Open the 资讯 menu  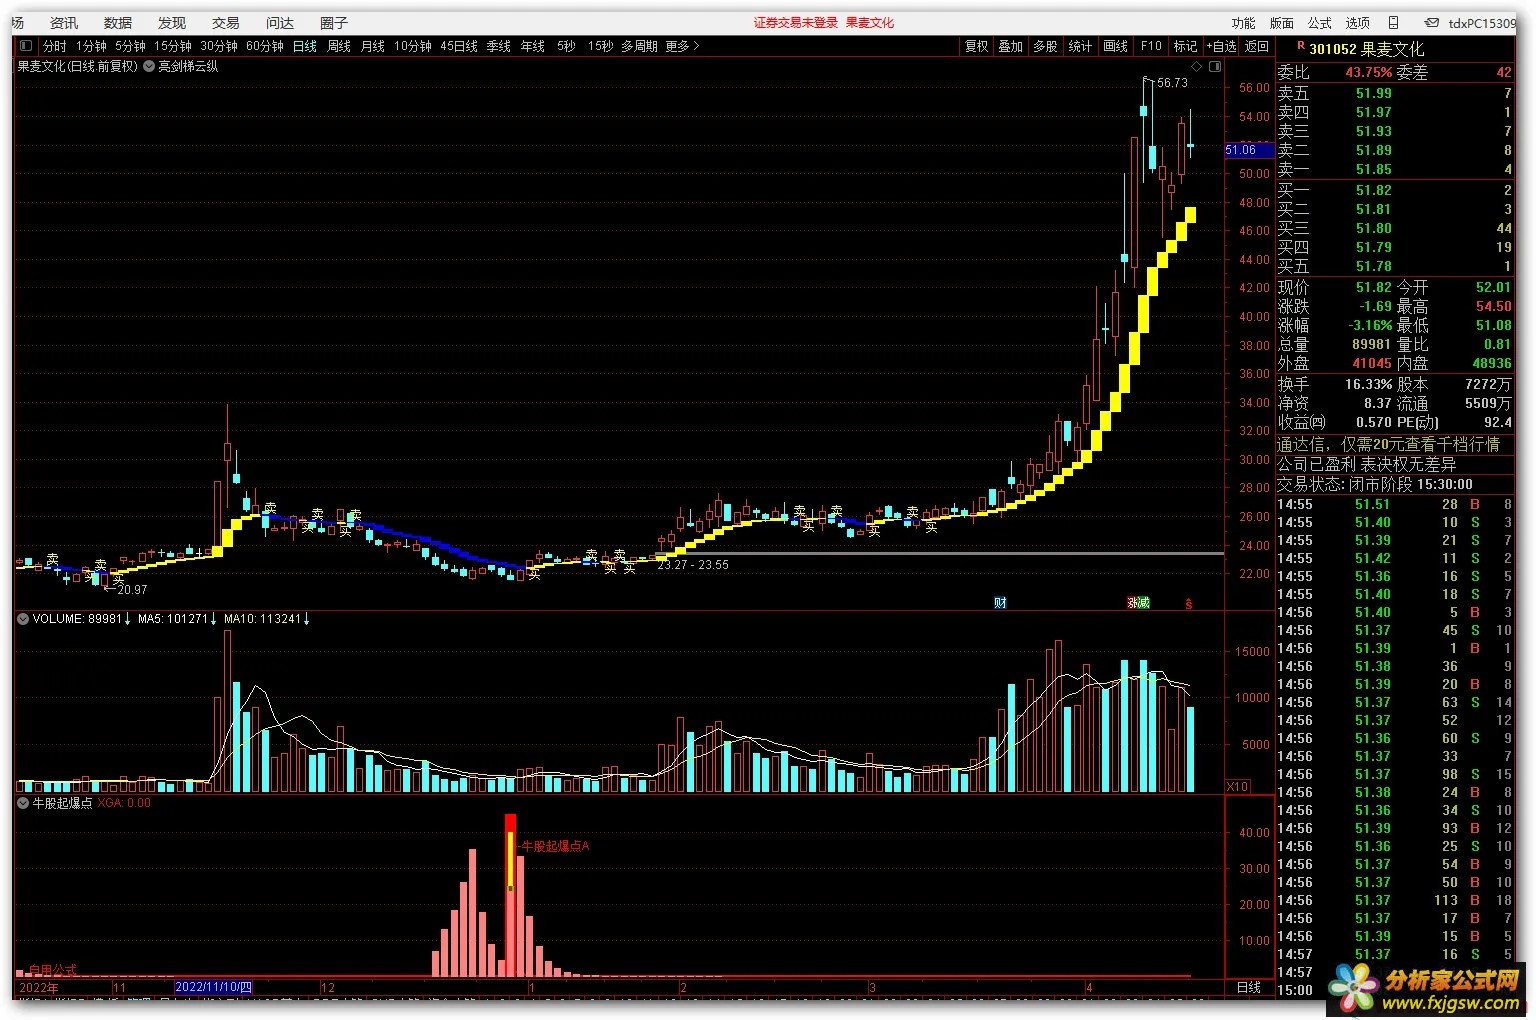click(64, 22)
